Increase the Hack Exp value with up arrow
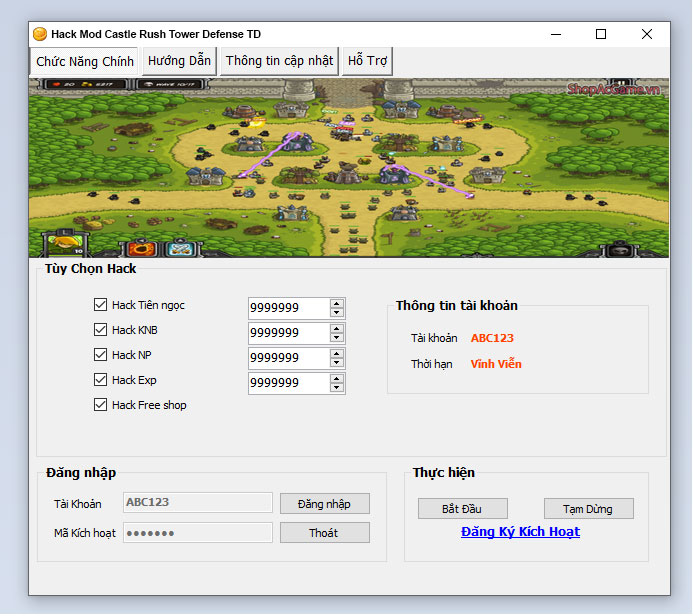 [337, 379]
